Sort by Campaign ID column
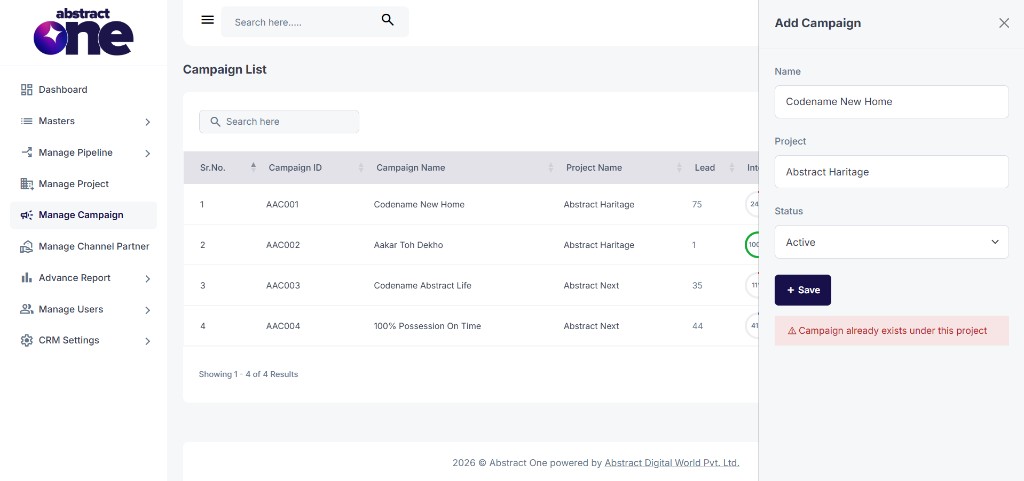 (x=361, y=168)
